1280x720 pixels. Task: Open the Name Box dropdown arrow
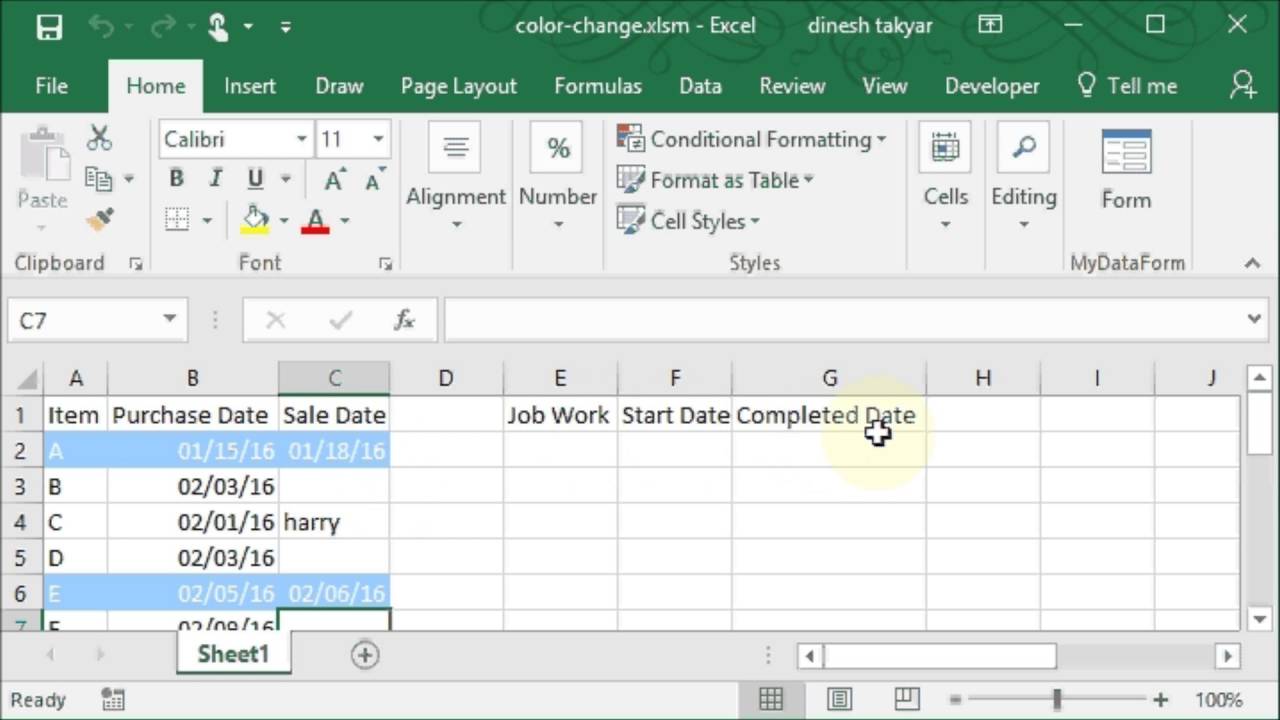[x=170, y=320]
